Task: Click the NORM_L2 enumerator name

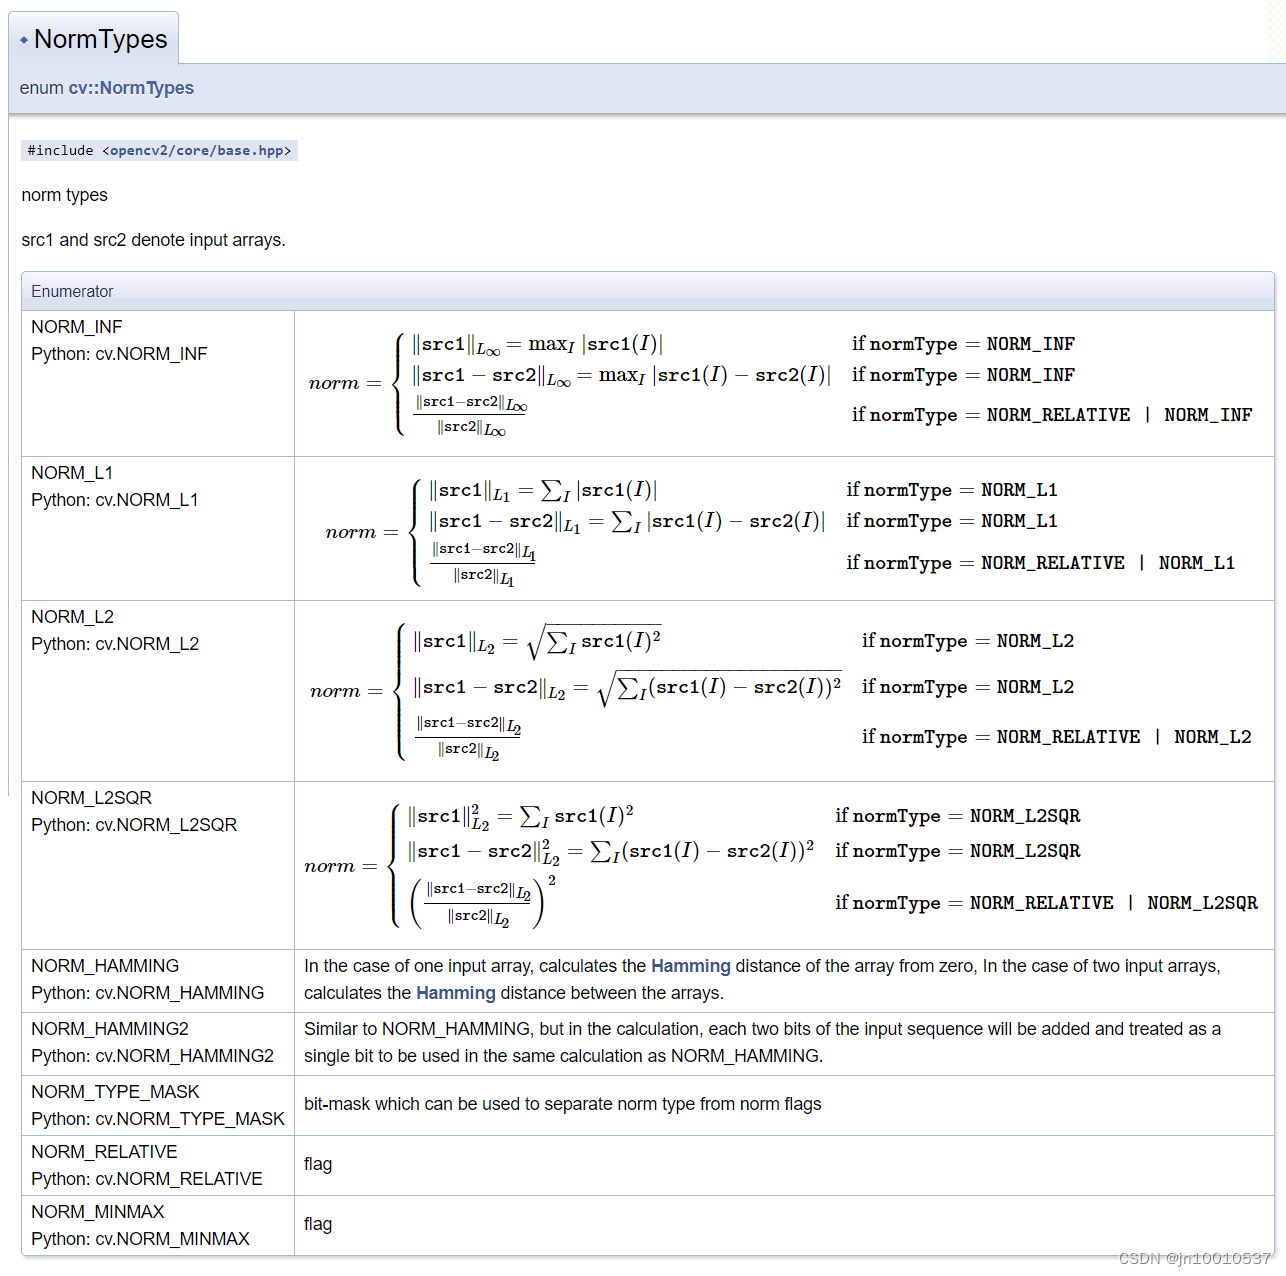Action: pyautogui.click(x=72, y=617)
